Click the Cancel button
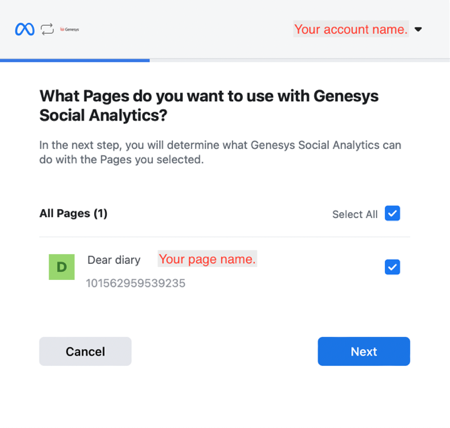This screenshot has width=450, height=428. tap(85, 351)
